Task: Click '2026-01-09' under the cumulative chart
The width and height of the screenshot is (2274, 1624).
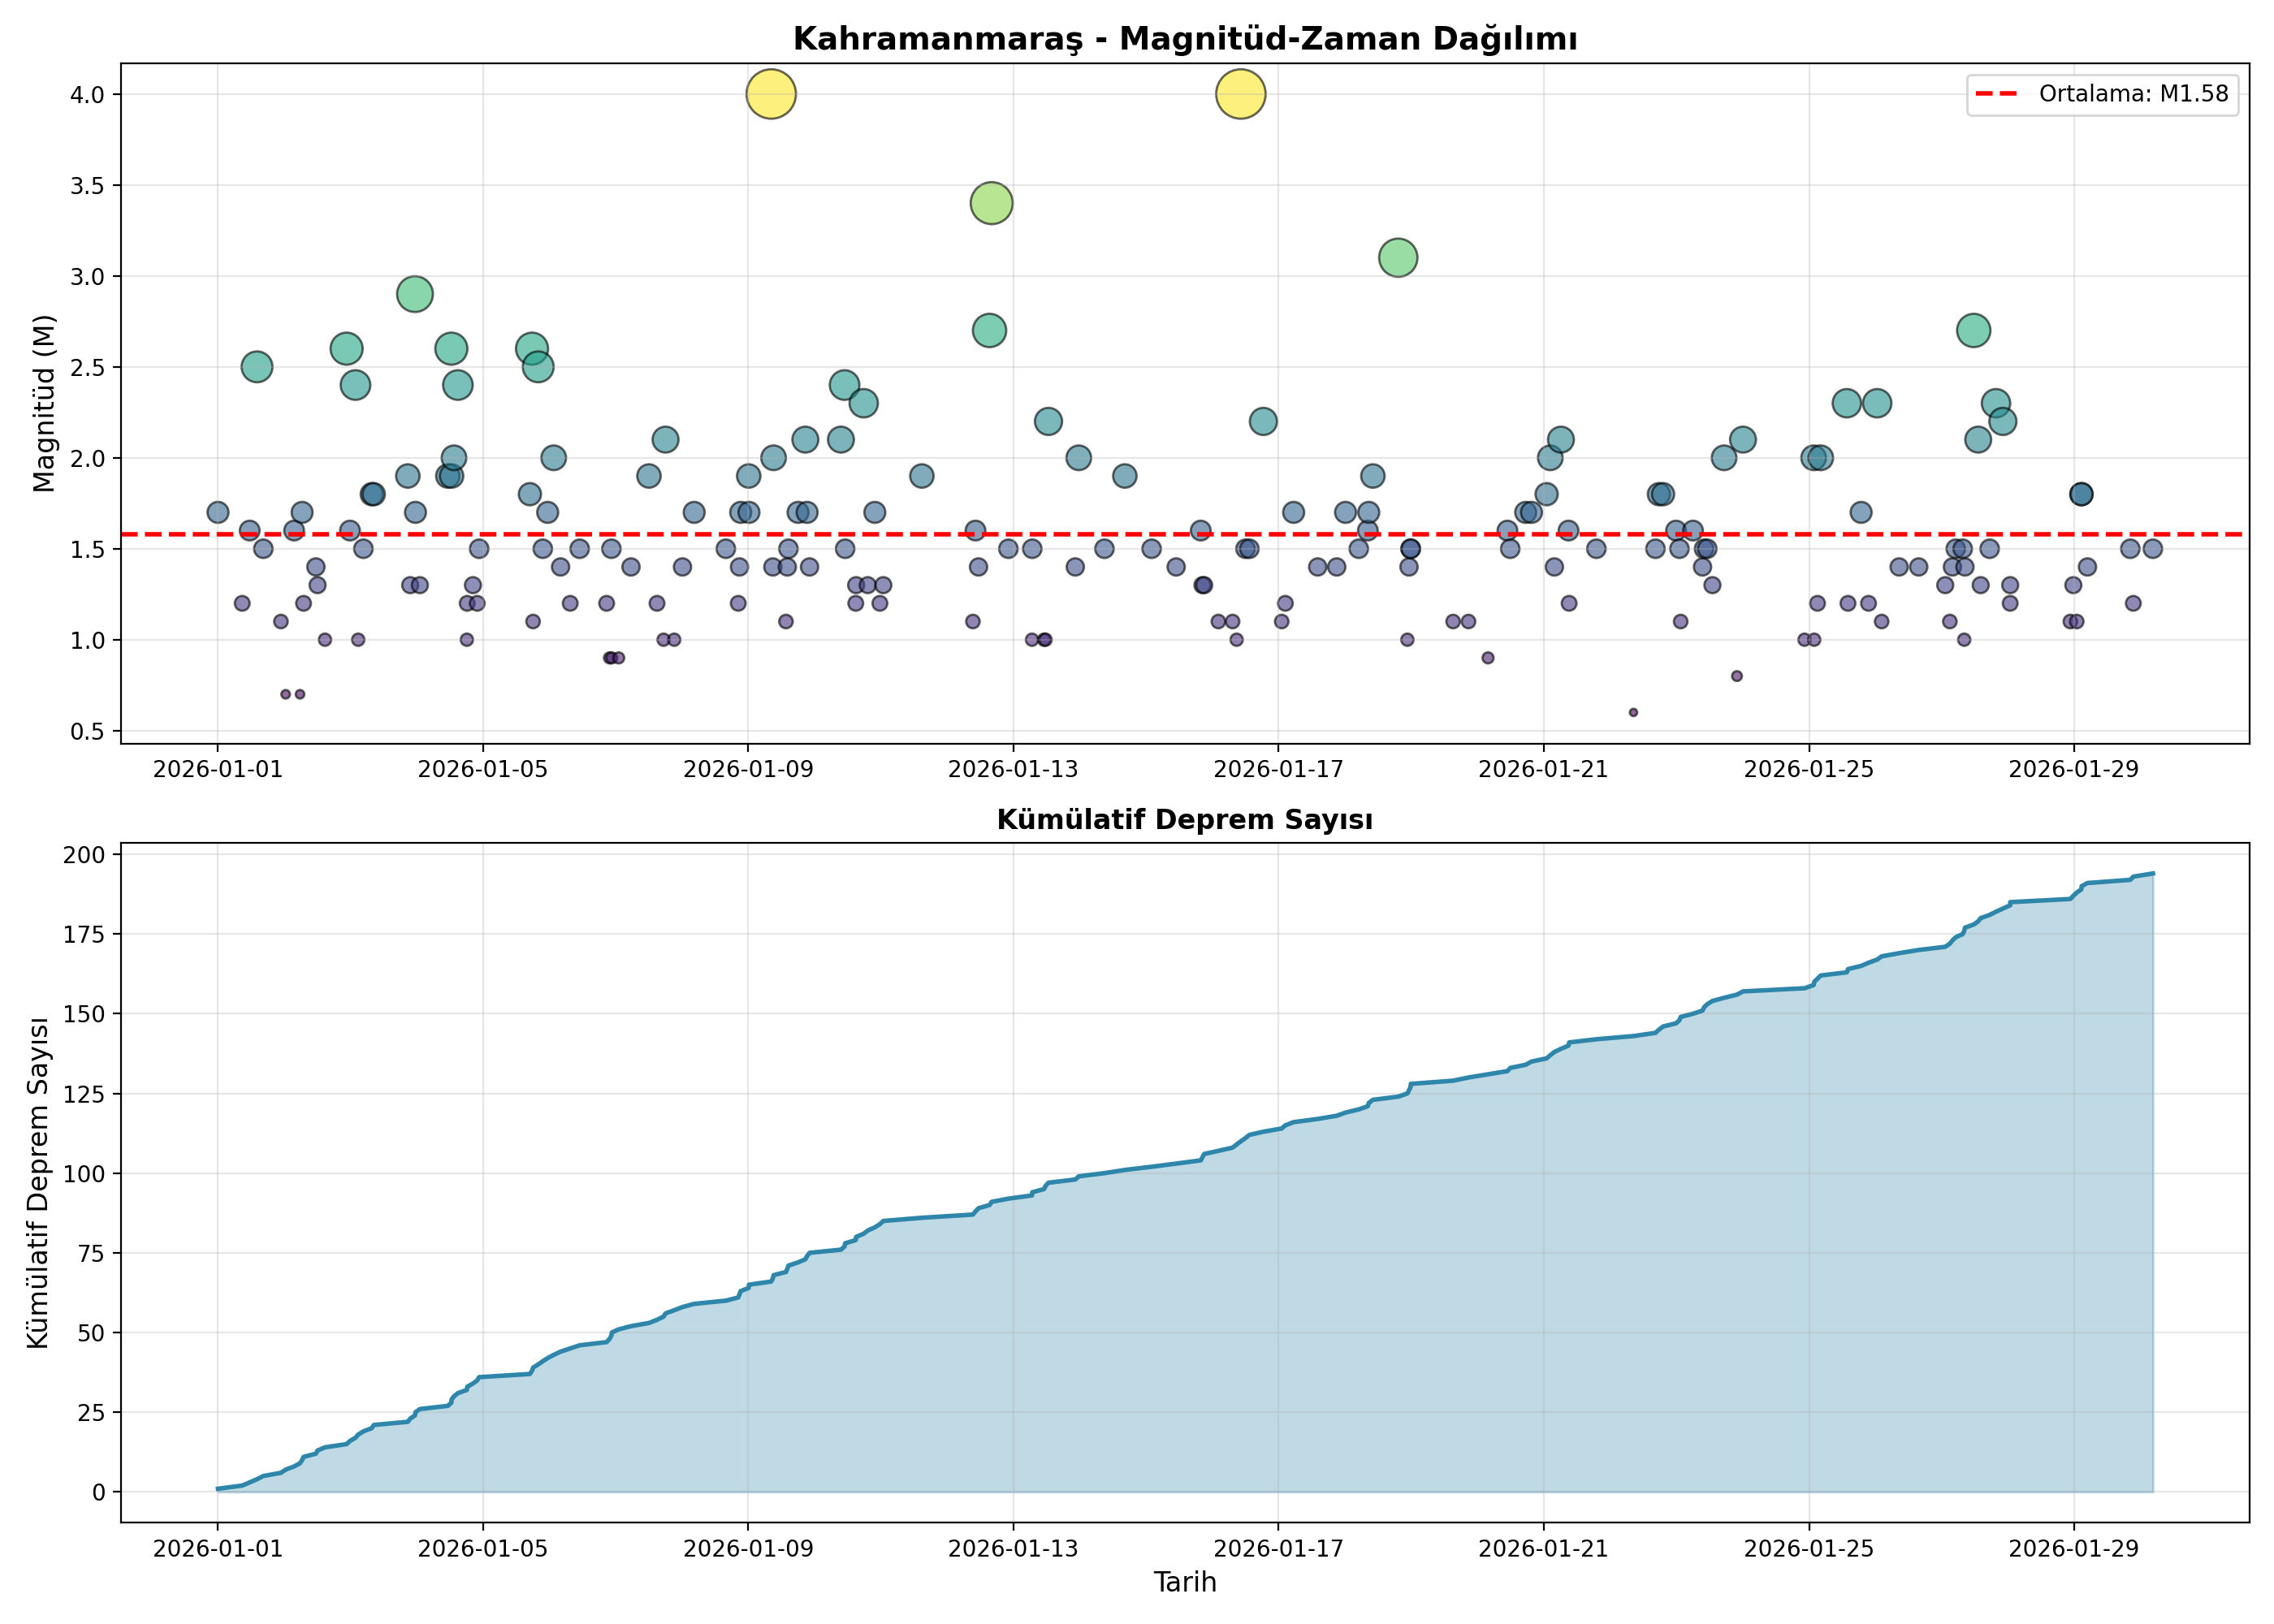Action: 748,1549
